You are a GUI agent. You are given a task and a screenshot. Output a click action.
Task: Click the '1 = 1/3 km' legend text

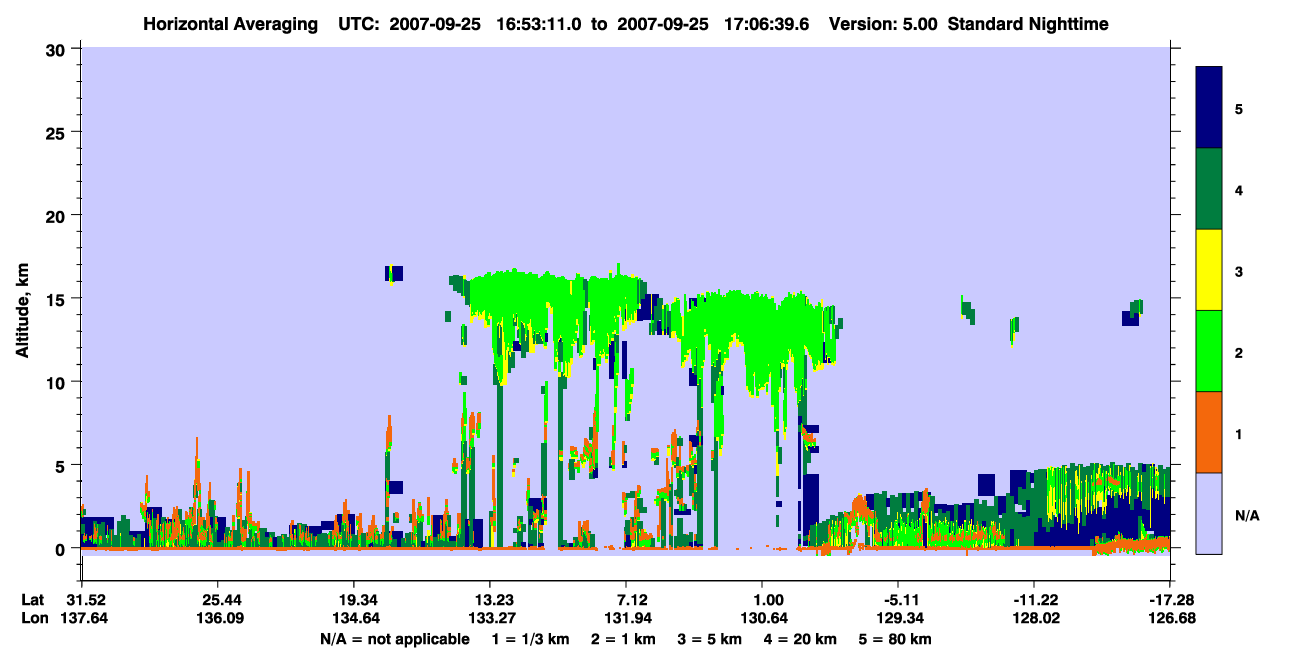pos(530,639)
